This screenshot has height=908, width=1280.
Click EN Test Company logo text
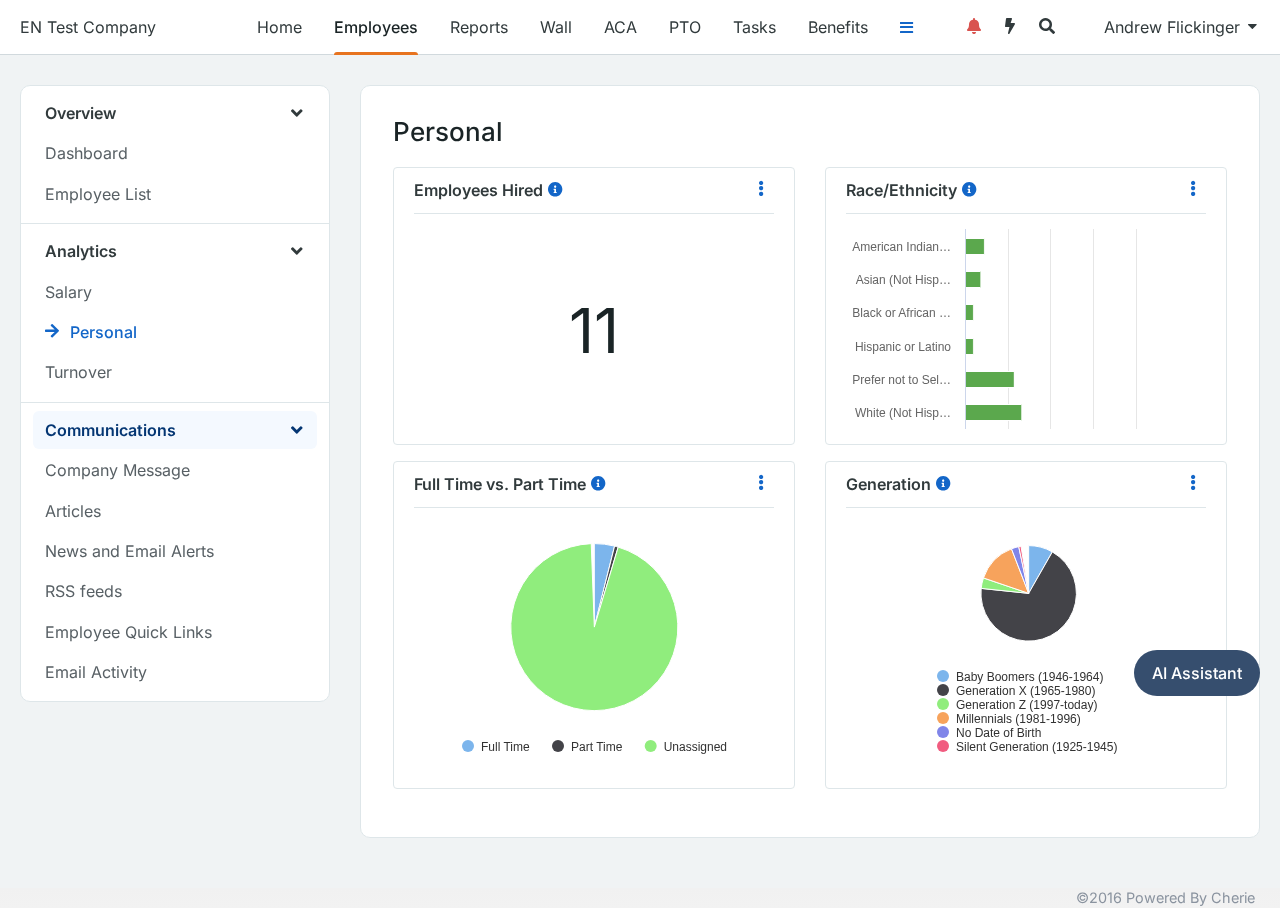click(88, 27)
